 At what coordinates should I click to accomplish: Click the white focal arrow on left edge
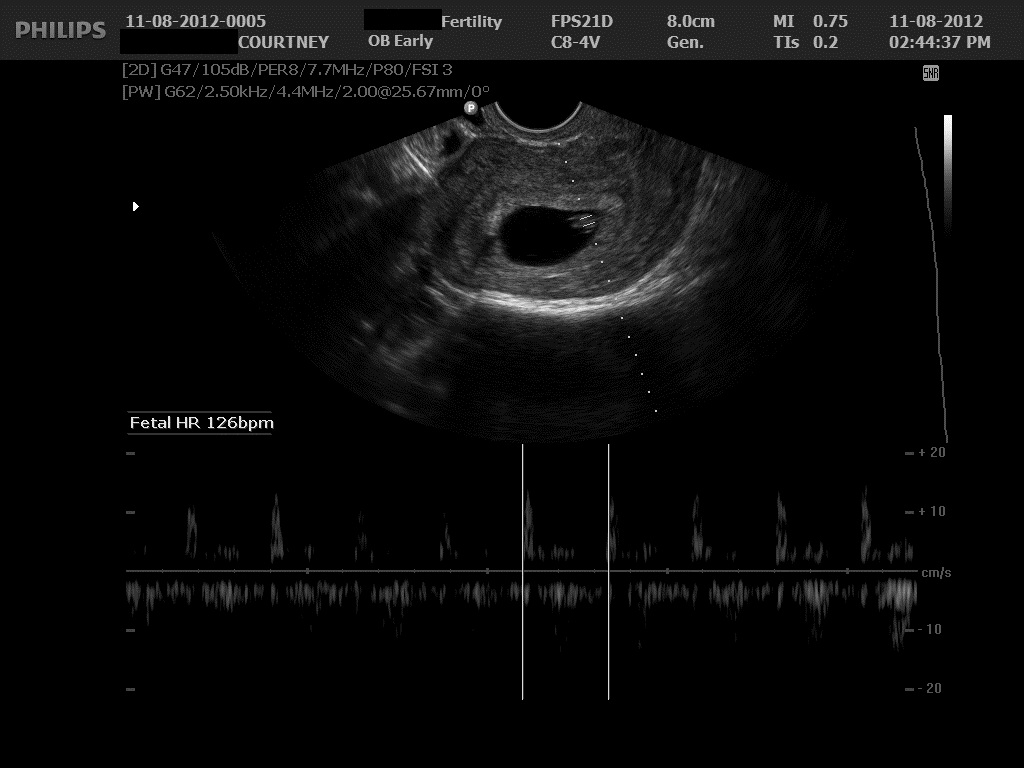[136, 207]
